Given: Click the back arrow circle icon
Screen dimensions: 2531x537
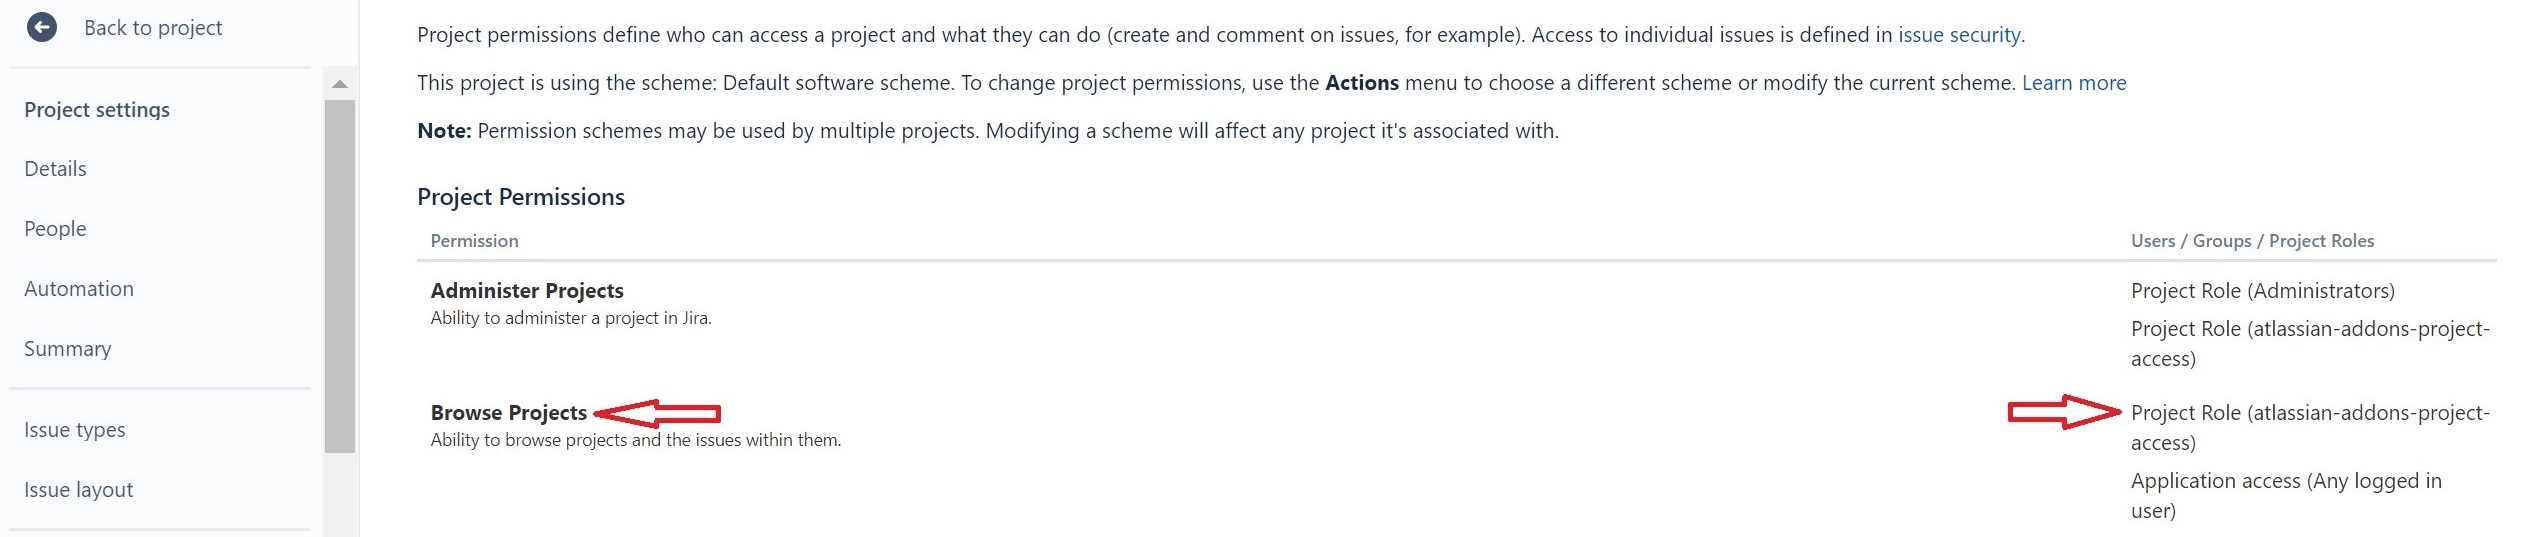Looking at the screenshot, I should point(42,27).
